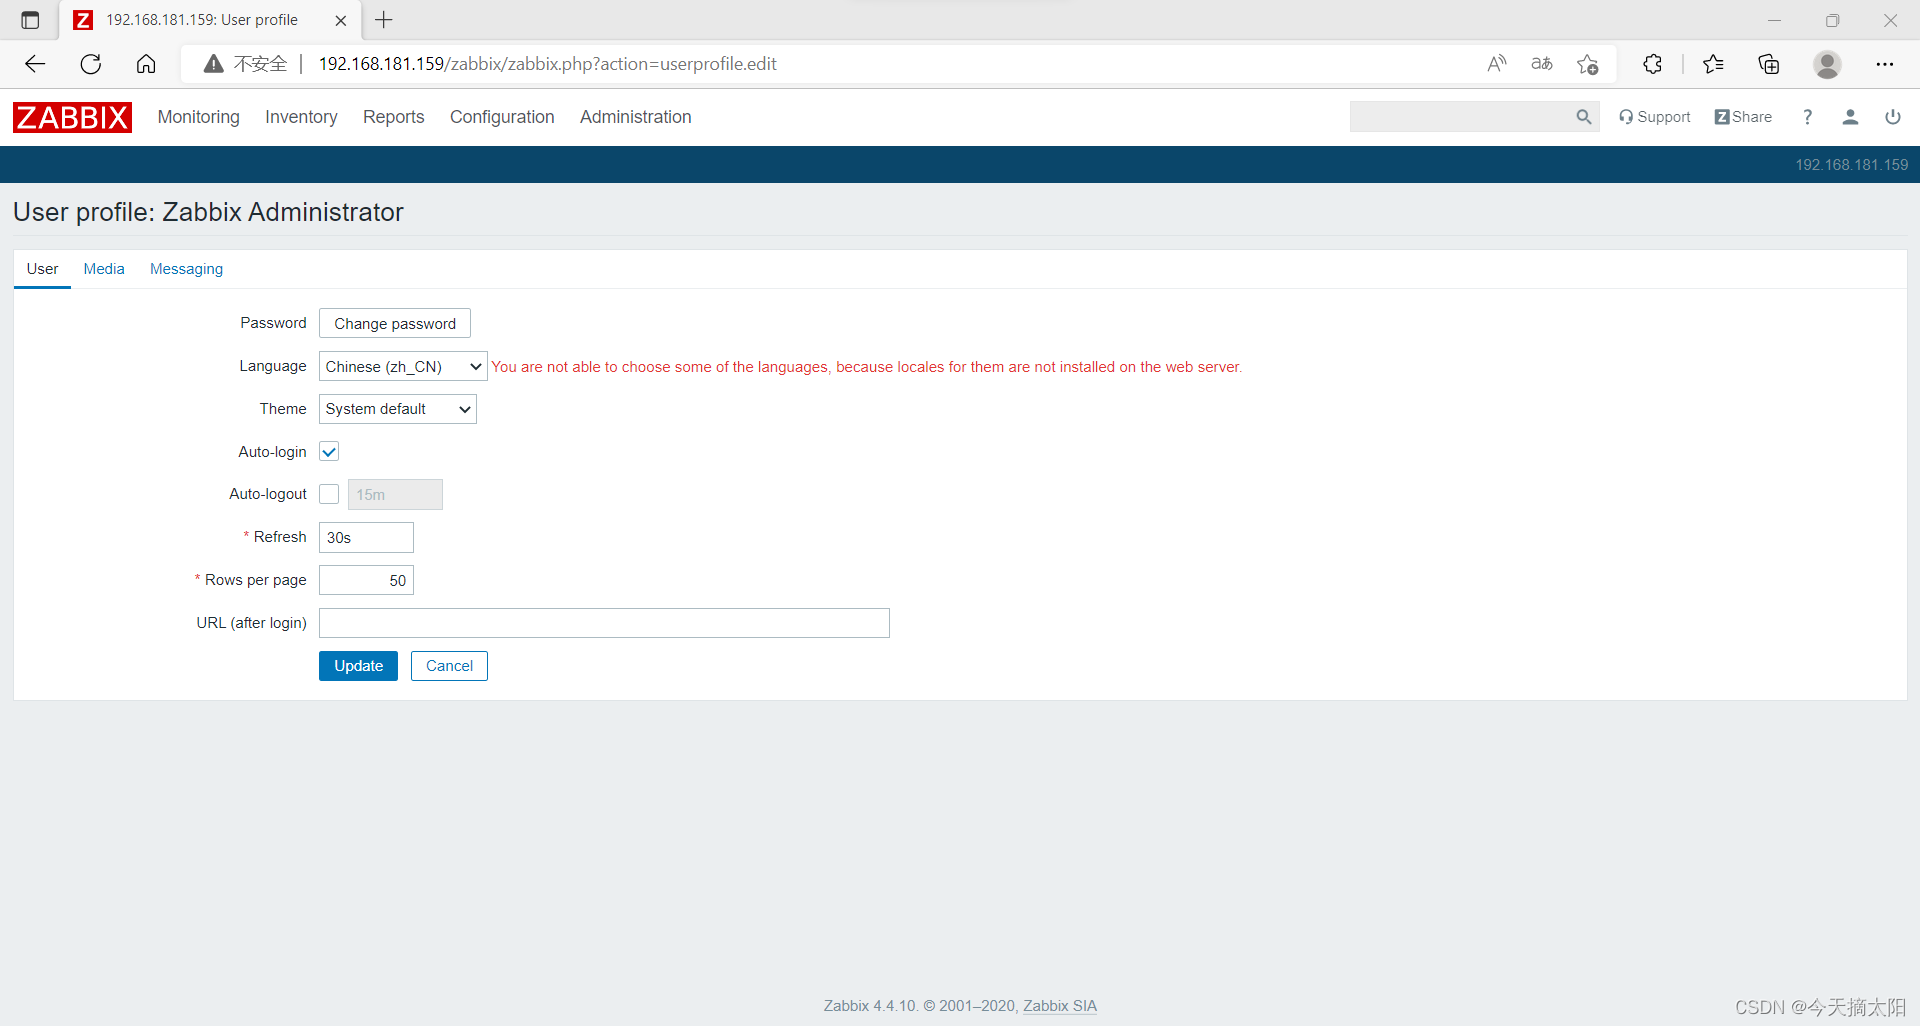Open the Zabbix SIA footer link

tap(1060, 1006)
